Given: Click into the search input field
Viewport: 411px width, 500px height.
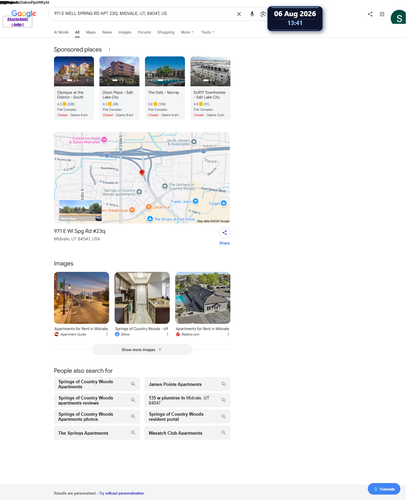Looking at the screenshot, I should pos(143,14).
